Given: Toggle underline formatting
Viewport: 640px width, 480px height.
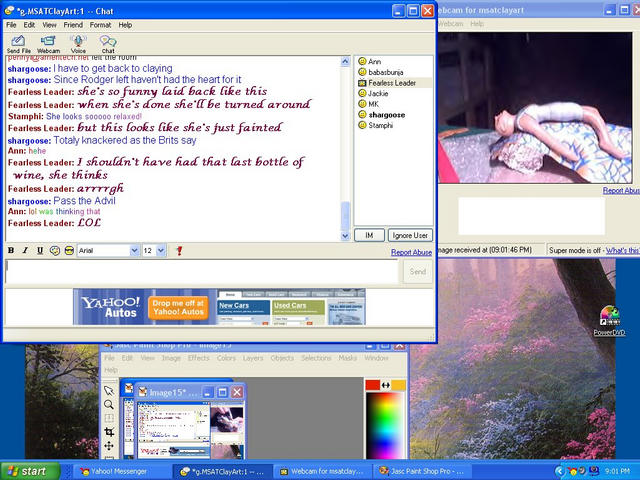Looking at the screenshot, I should pos(40,250).
